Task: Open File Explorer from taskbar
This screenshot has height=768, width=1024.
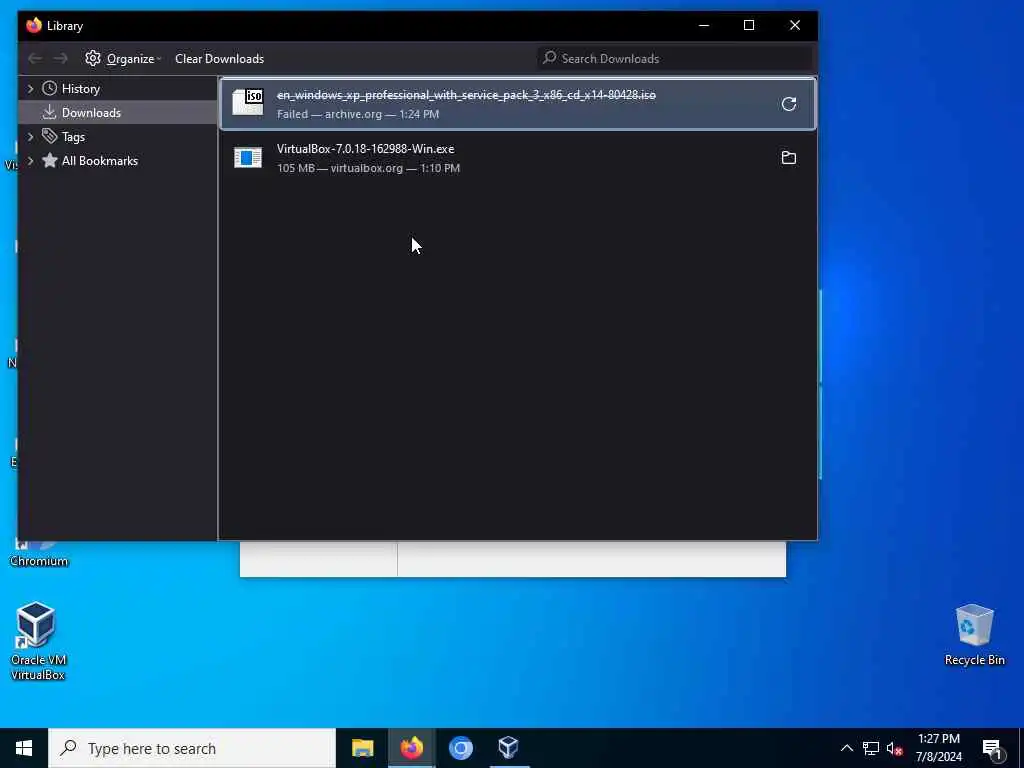Action: [362, 748]
